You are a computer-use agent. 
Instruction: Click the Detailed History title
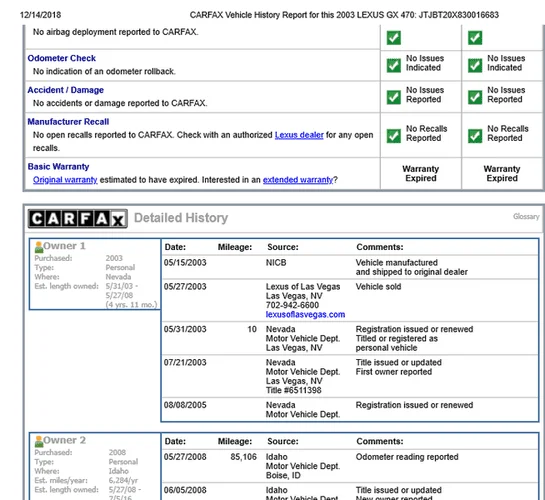coord(181,218)
